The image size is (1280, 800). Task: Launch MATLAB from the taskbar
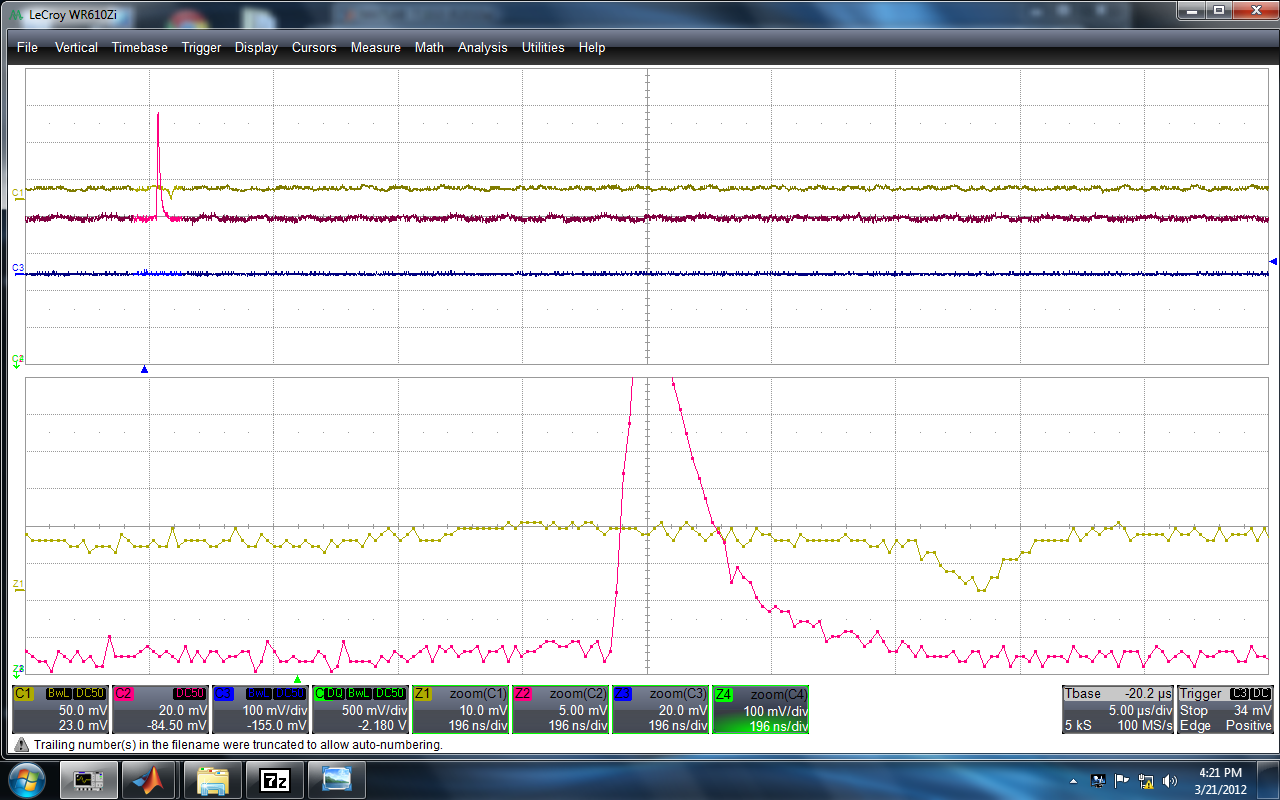[x=150, y=779]
